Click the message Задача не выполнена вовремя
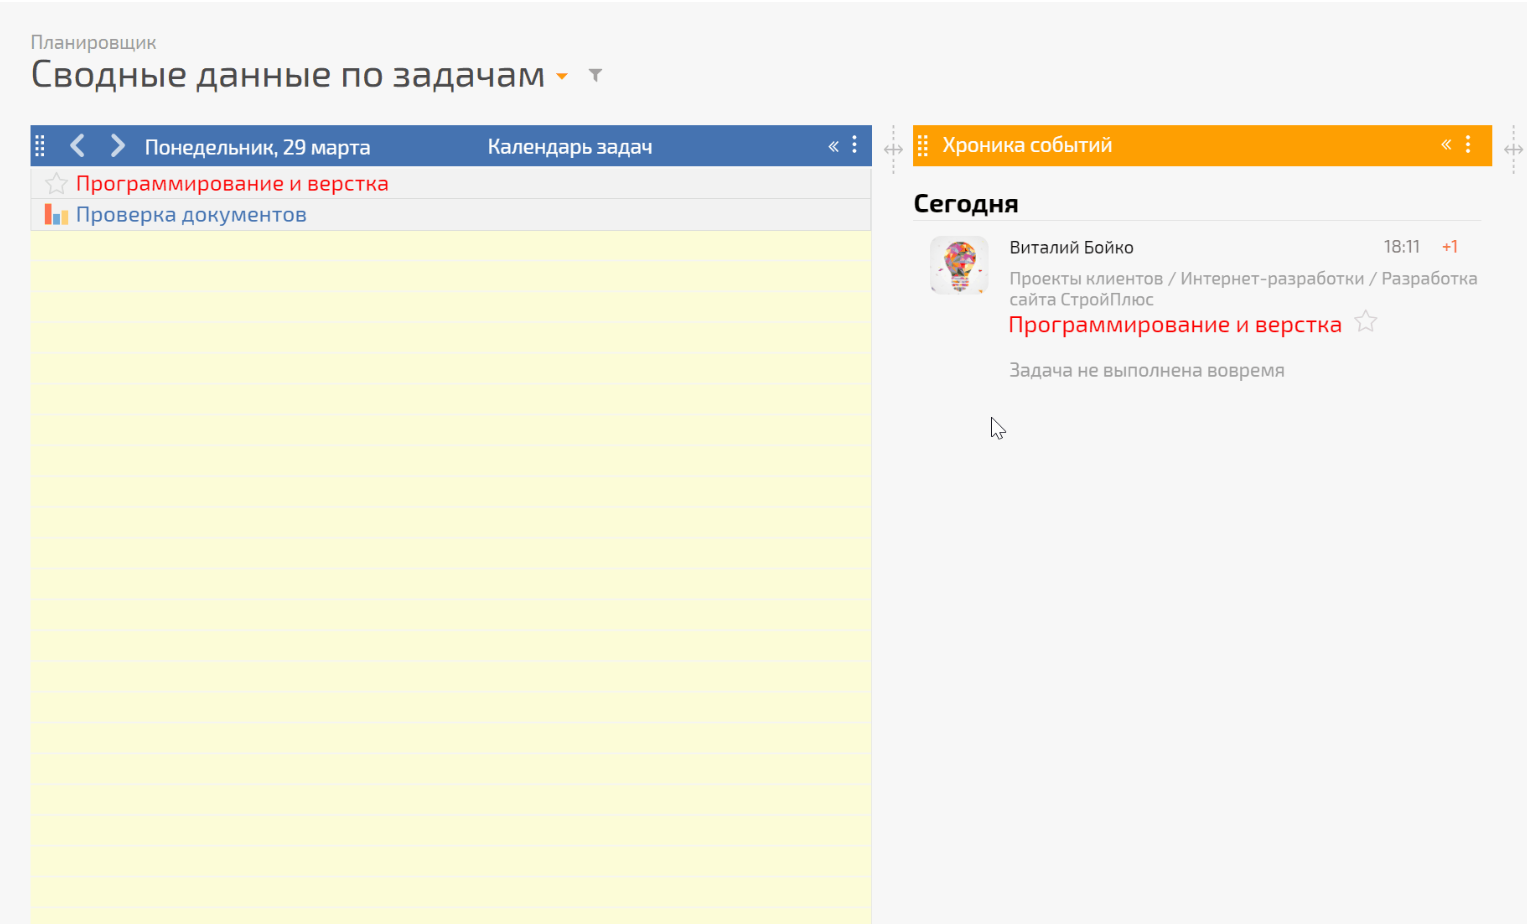The height and width of the screenshot is (924, 1527). click(1146, 370)
